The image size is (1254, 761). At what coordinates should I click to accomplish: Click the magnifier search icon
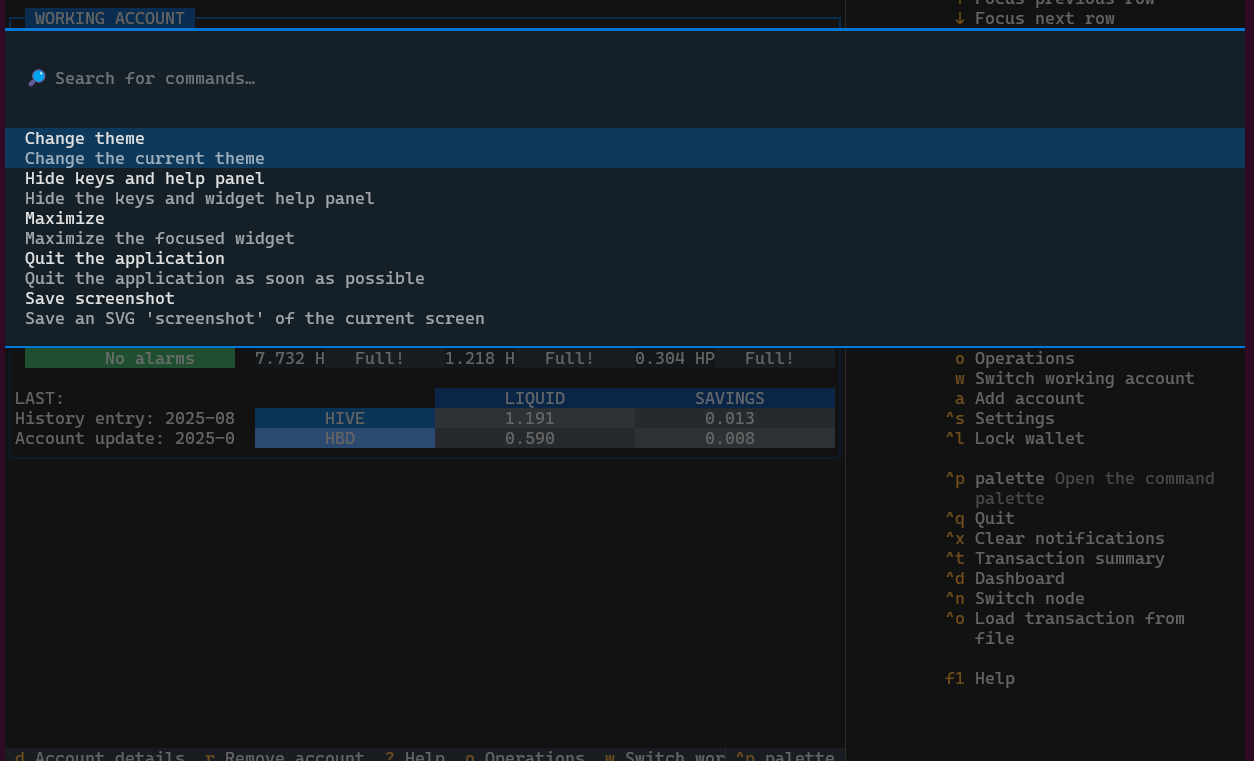click(x=37, y=78)
